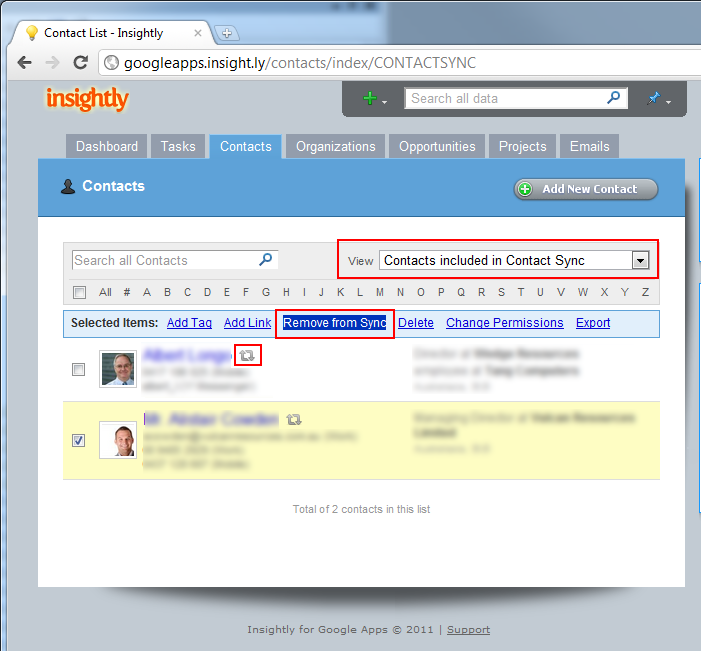
Task: Click the Add Tag link
Action: point(189,323)
